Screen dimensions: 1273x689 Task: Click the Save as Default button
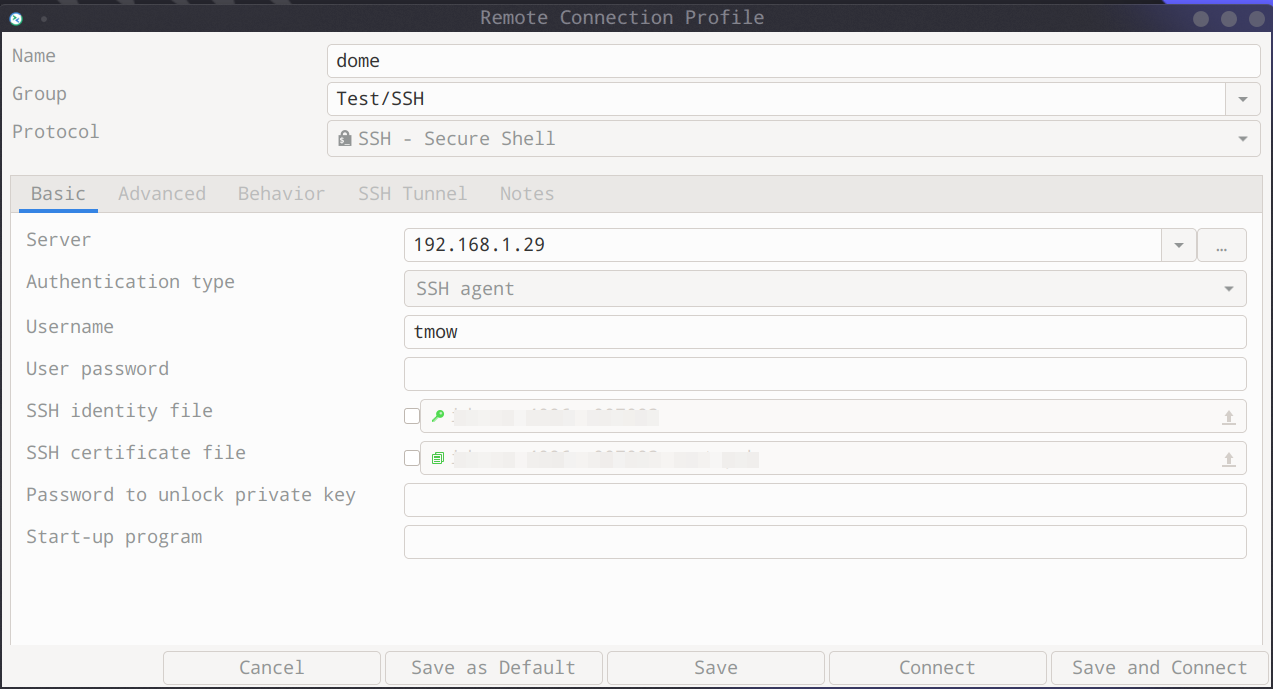(x=493, y=668)
